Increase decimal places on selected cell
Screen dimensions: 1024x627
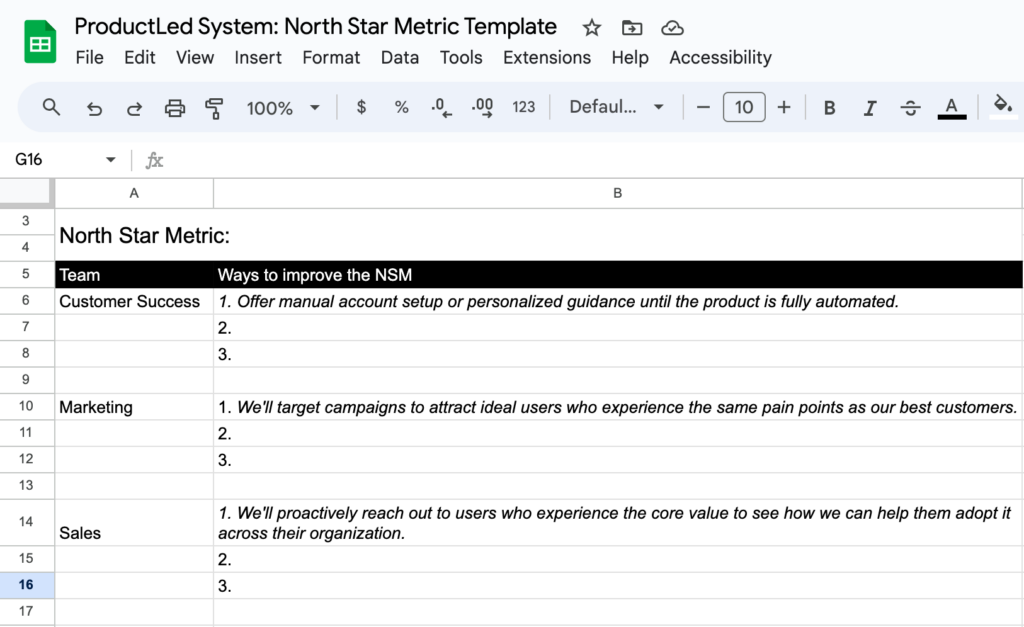(483, 107)
